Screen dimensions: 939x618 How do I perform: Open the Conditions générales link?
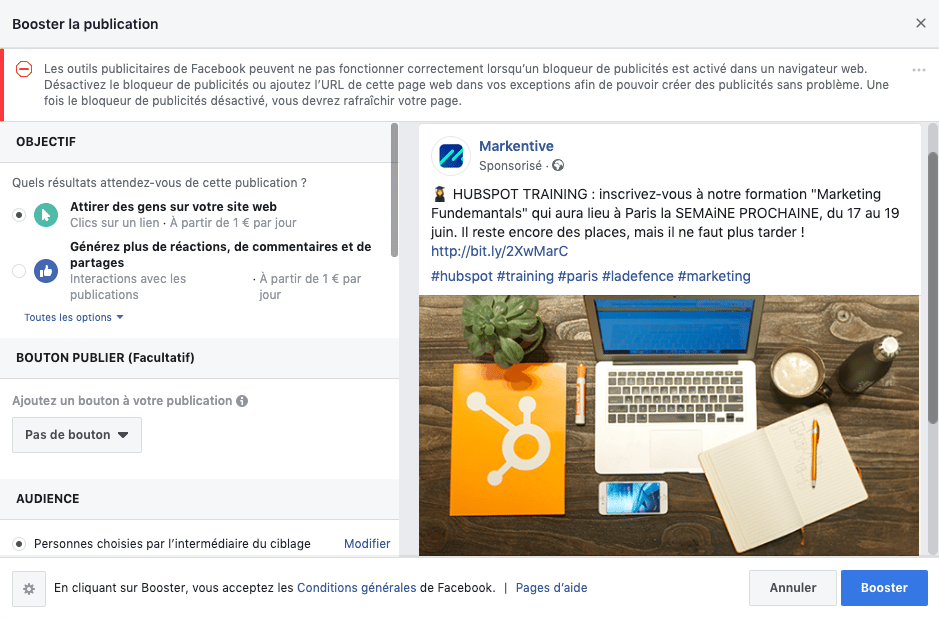[356, 588]
